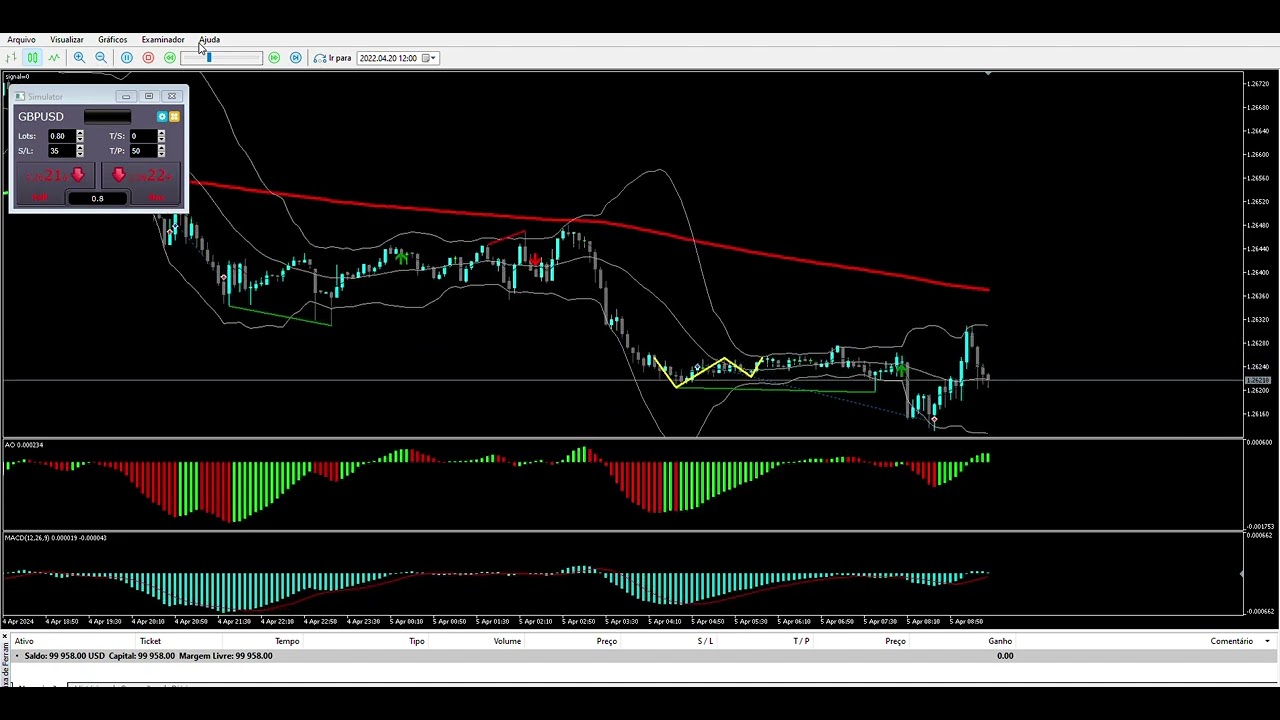Click the green rewind playback icon
Screen dimensions: 1280x720
point(170,58)
